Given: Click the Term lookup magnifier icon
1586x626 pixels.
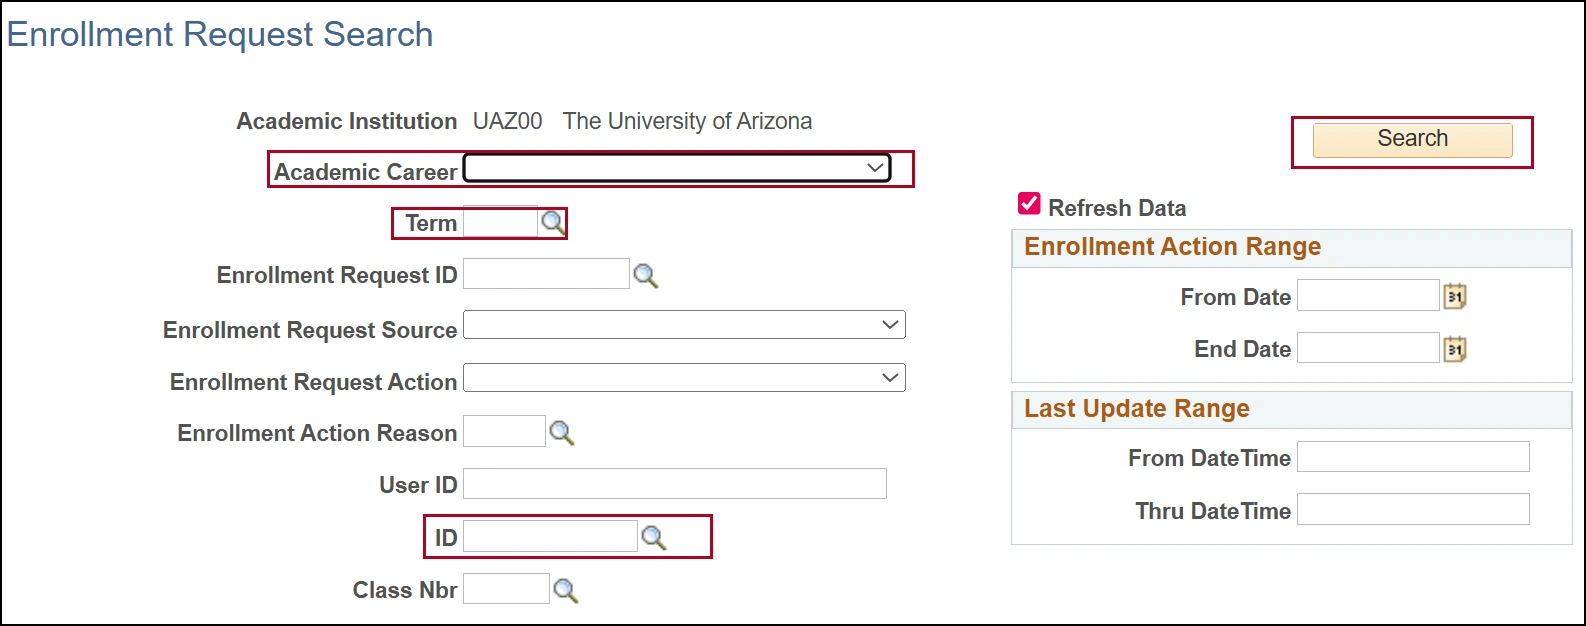Looking at the screenshot, I should tap(552, 223).
